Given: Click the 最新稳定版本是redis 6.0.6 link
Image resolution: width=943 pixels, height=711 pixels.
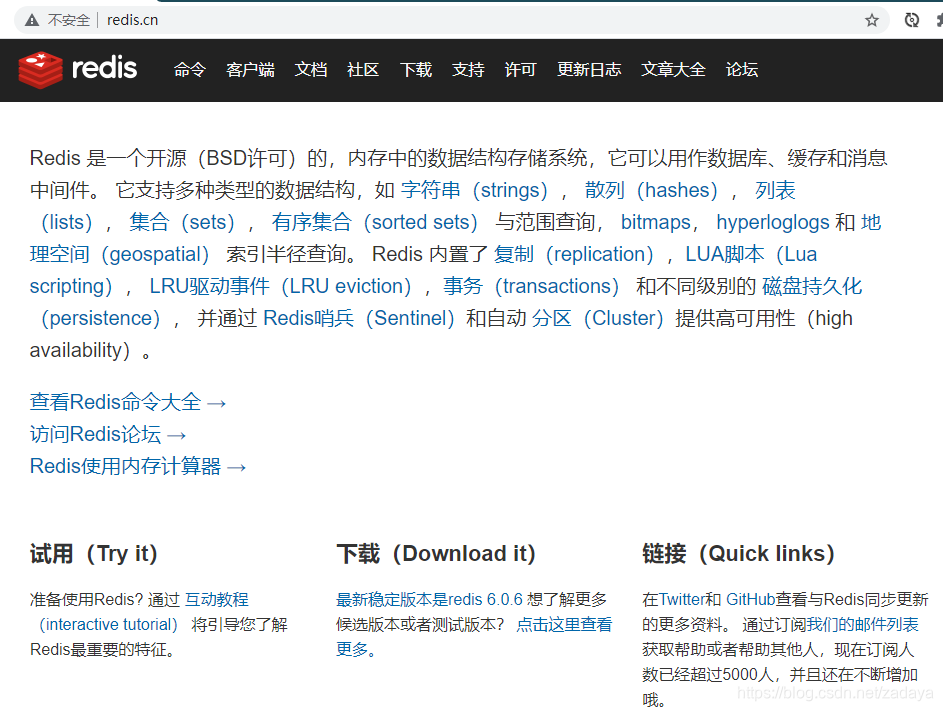Looking at the screenshot, I should tap(429, 599).
